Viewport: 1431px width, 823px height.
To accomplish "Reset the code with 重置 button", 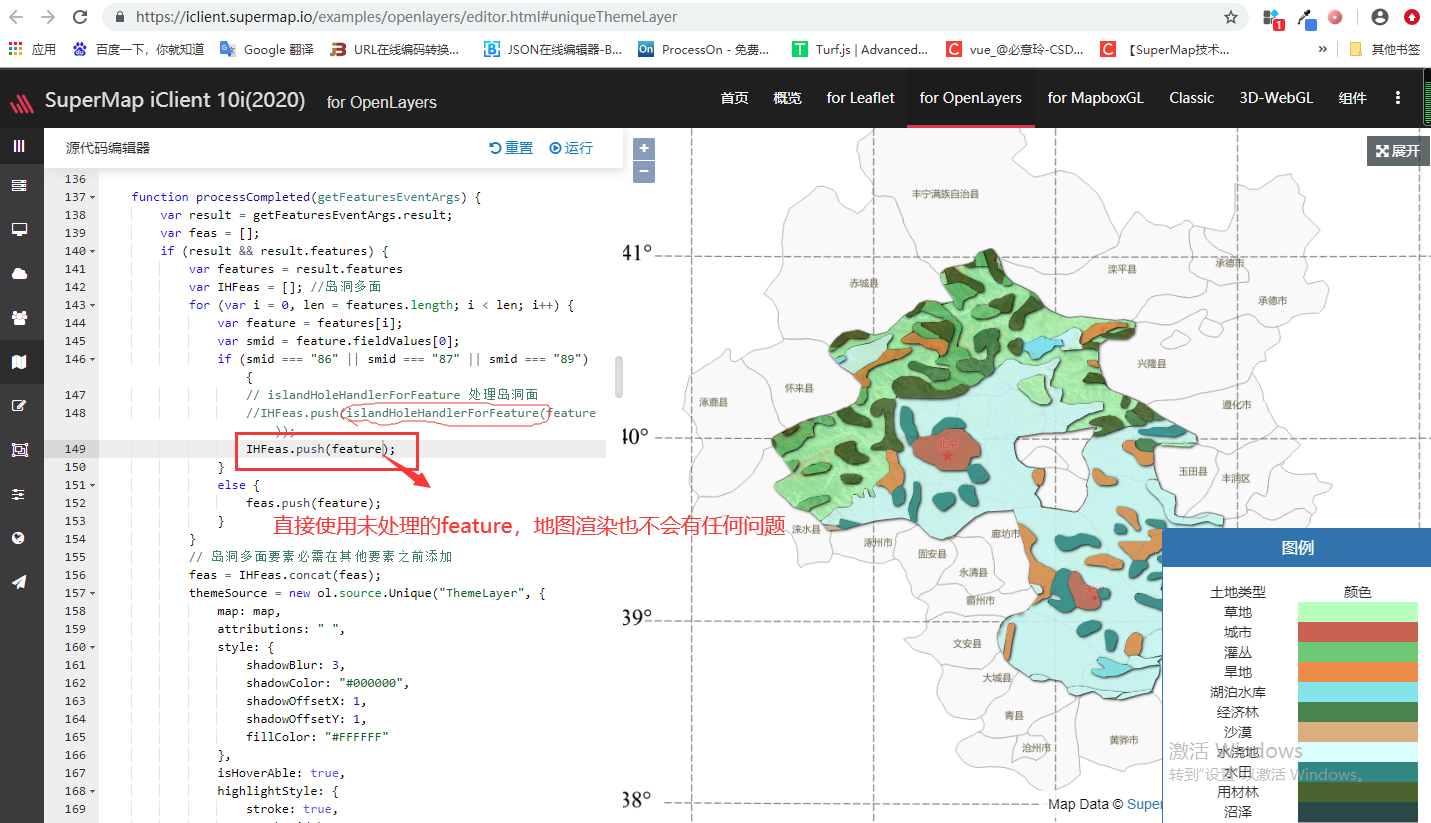I will click(x=511, y=148).
